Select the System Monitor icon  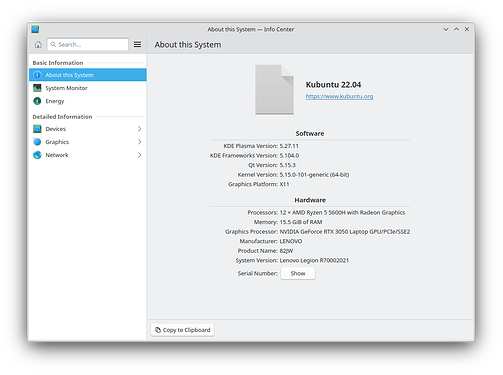point(37,88)
